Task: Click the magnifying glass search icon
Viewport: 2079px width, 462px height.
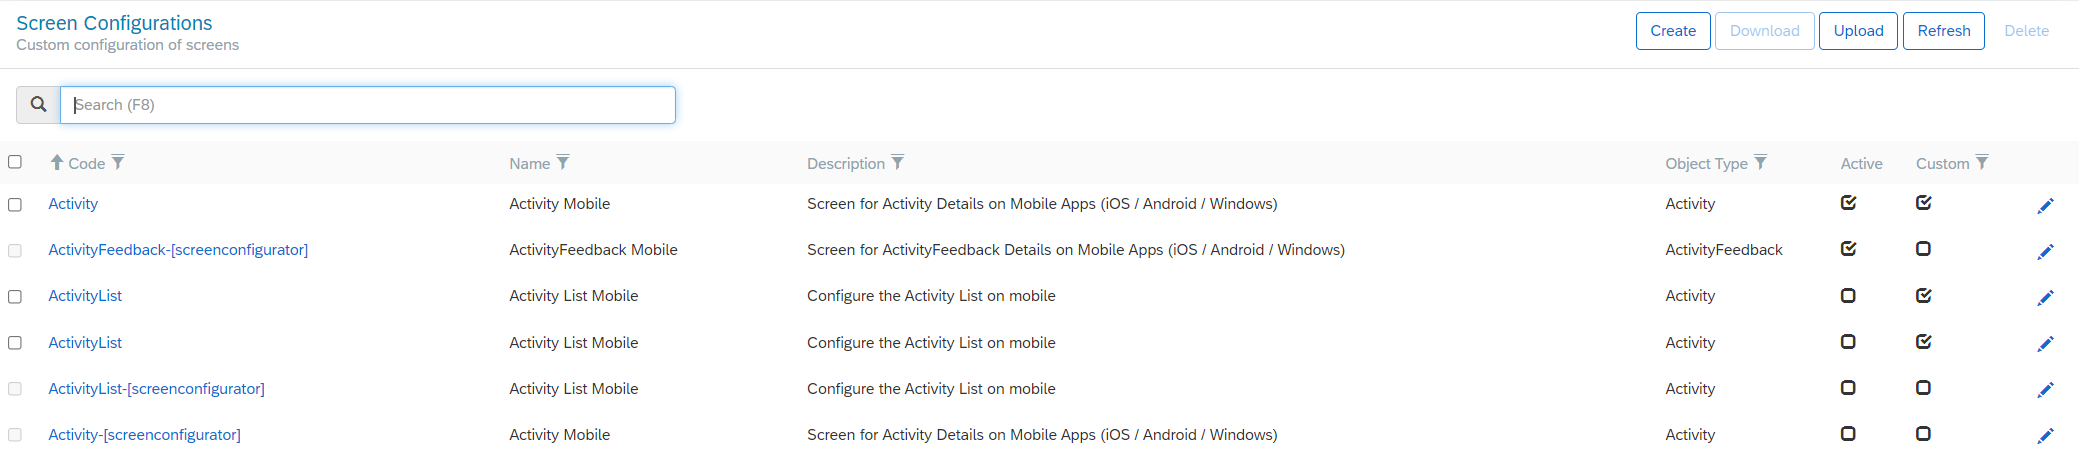Action: point(38,105)
